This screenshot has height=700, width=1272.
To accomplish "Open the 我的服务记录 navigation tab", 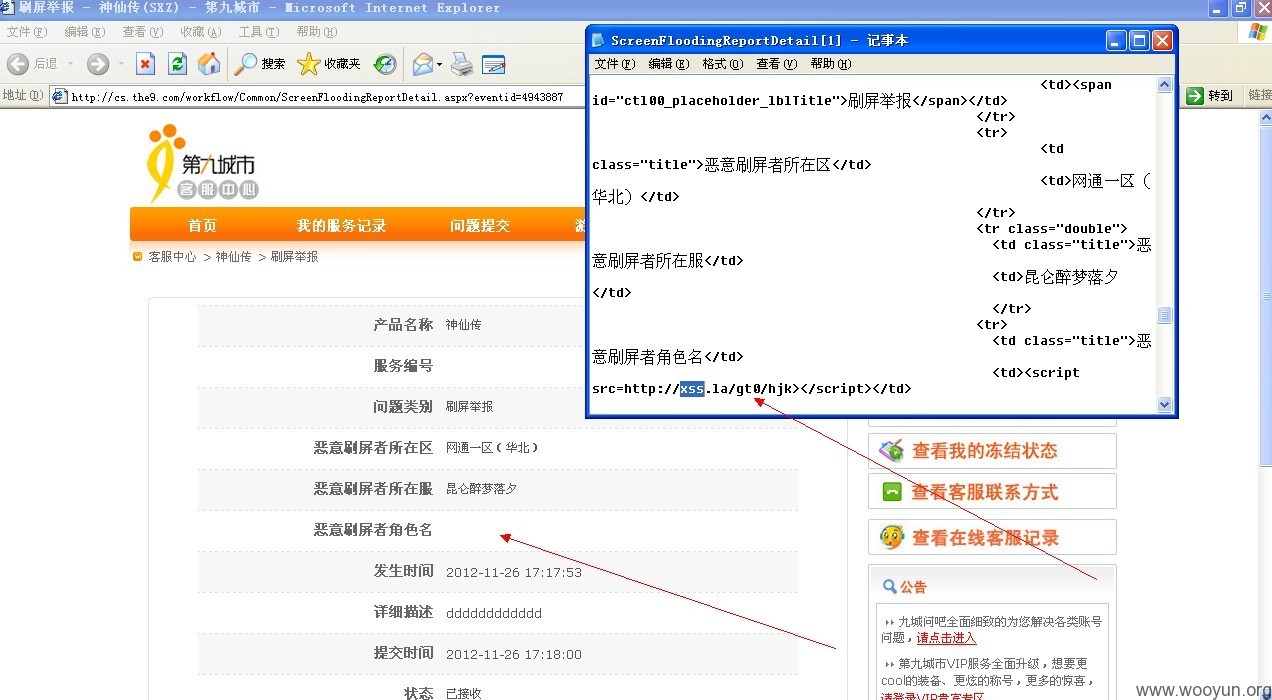I will pyautogui.click(x=341, y=226).
